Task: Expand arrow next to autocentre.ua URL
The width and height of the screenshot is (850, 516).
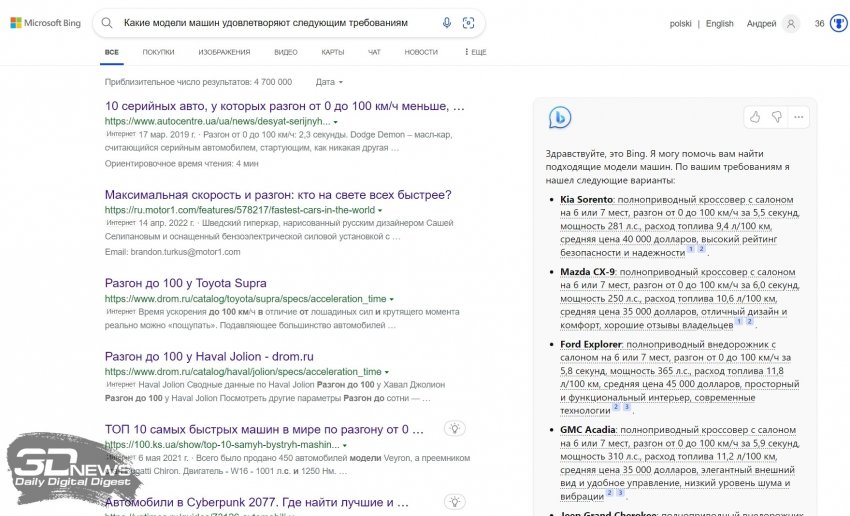Action: pos(336,121)
